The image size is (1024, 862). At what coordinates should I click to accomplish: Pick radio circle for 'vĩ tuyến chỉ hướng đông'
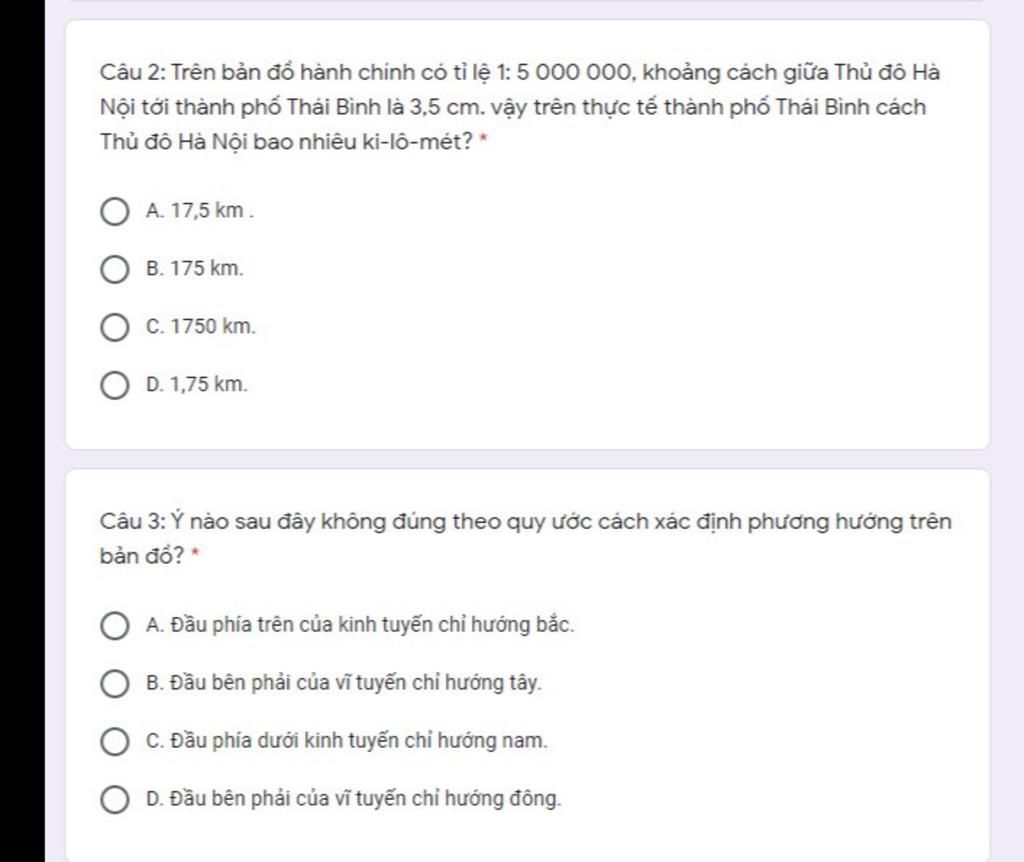point(114,799)
